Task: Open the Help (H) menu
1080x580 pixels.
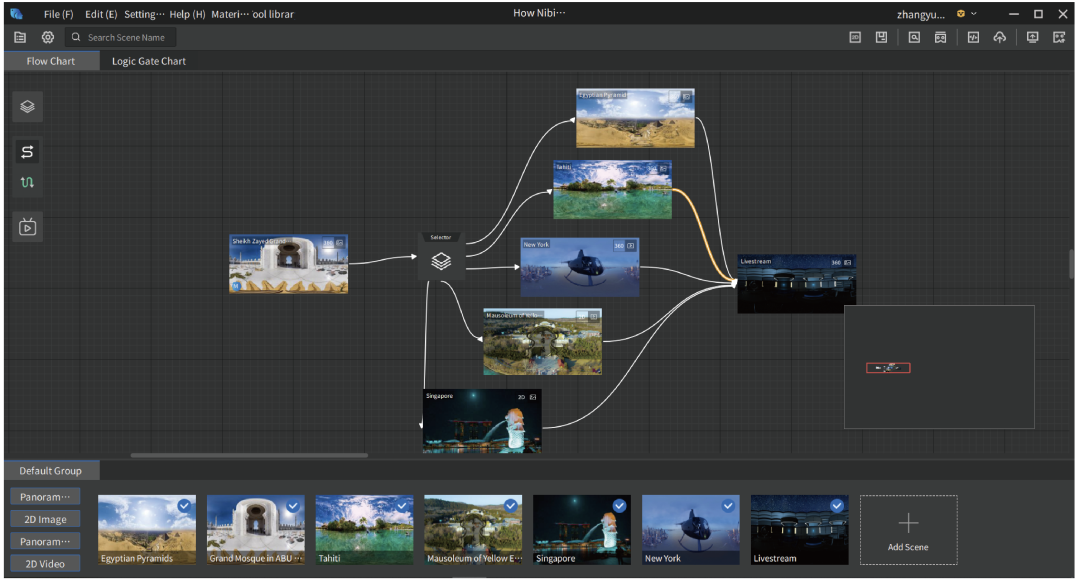Action: click(x=187, y=14)
